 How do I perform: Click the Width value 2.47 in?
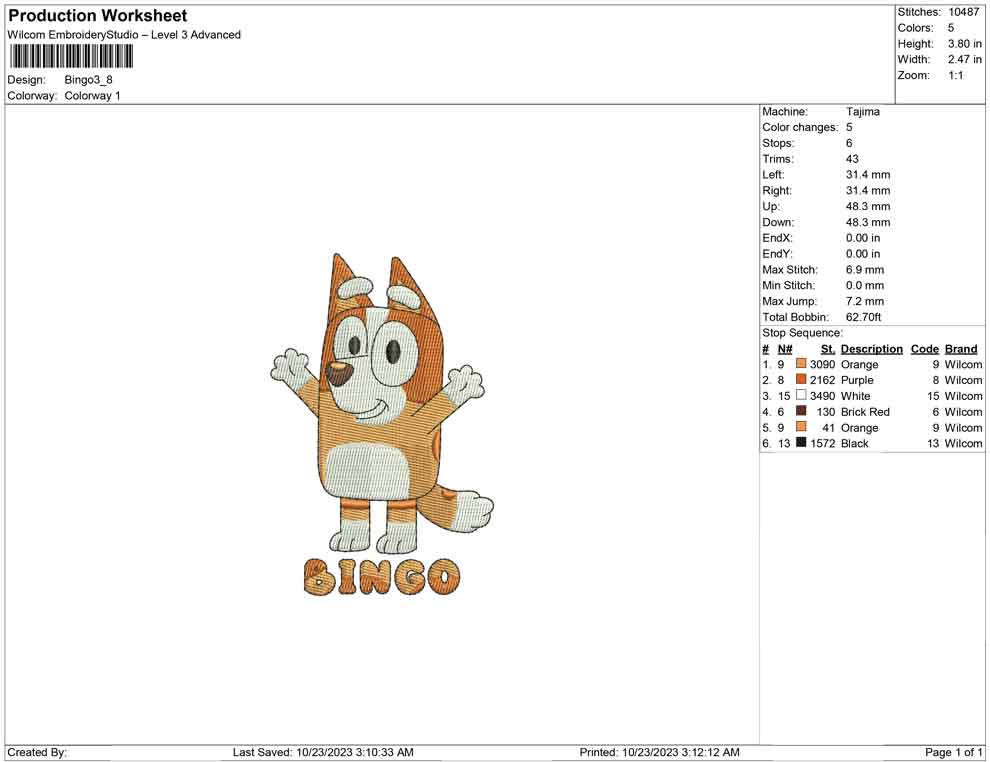pyautogui.click(x=964, y=59)
